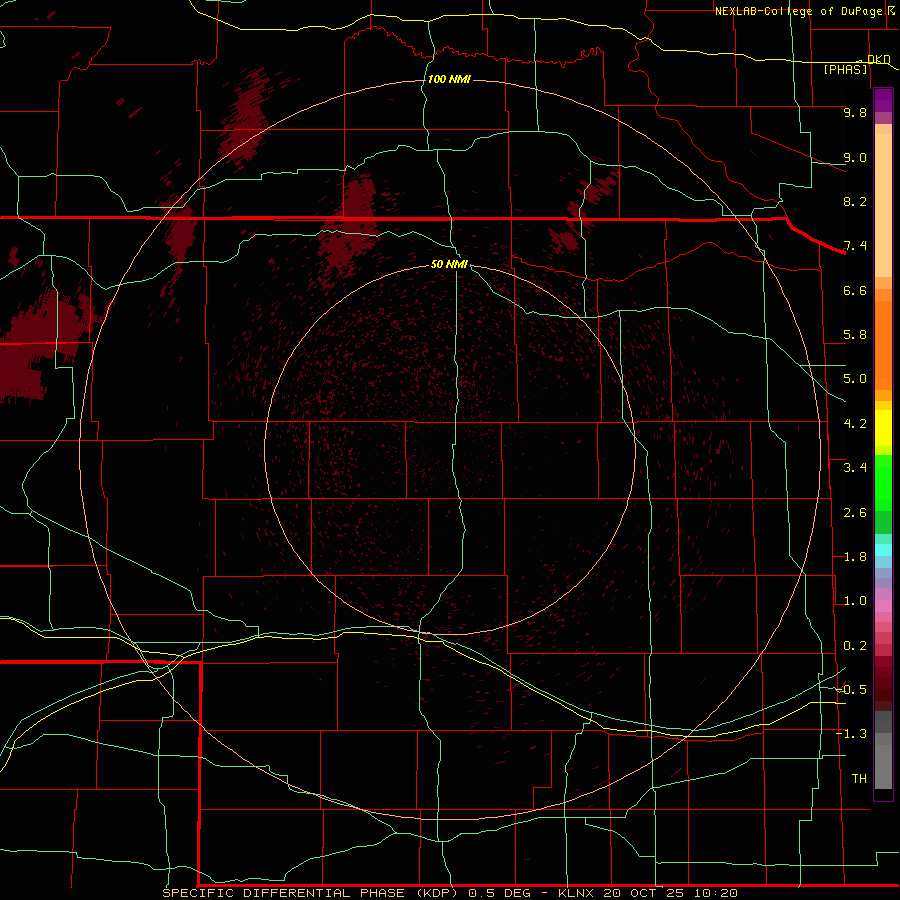Viewport: 900px width, 900px height.
Task: Click the 0.5 DEG elevation text
Action: (x=502, y=893)
